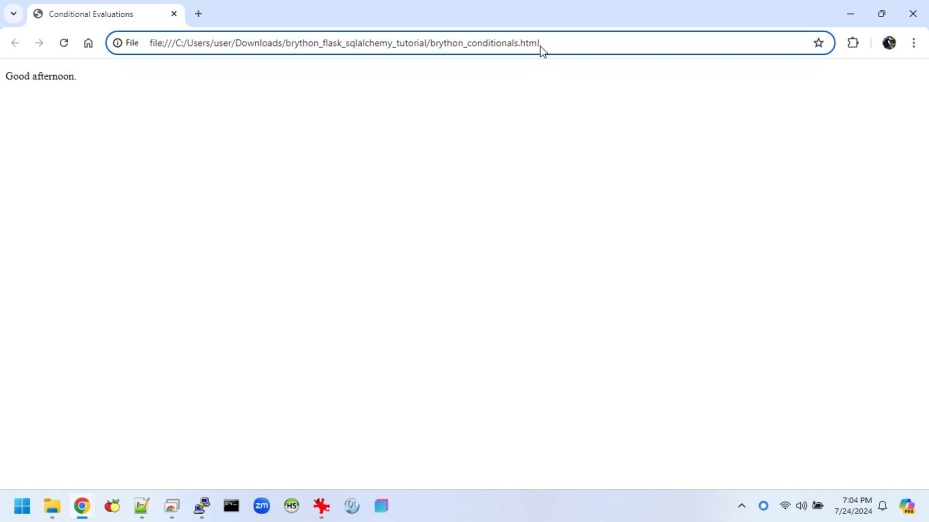
Task: Open the notifications bell
Action: click(883, 506)
